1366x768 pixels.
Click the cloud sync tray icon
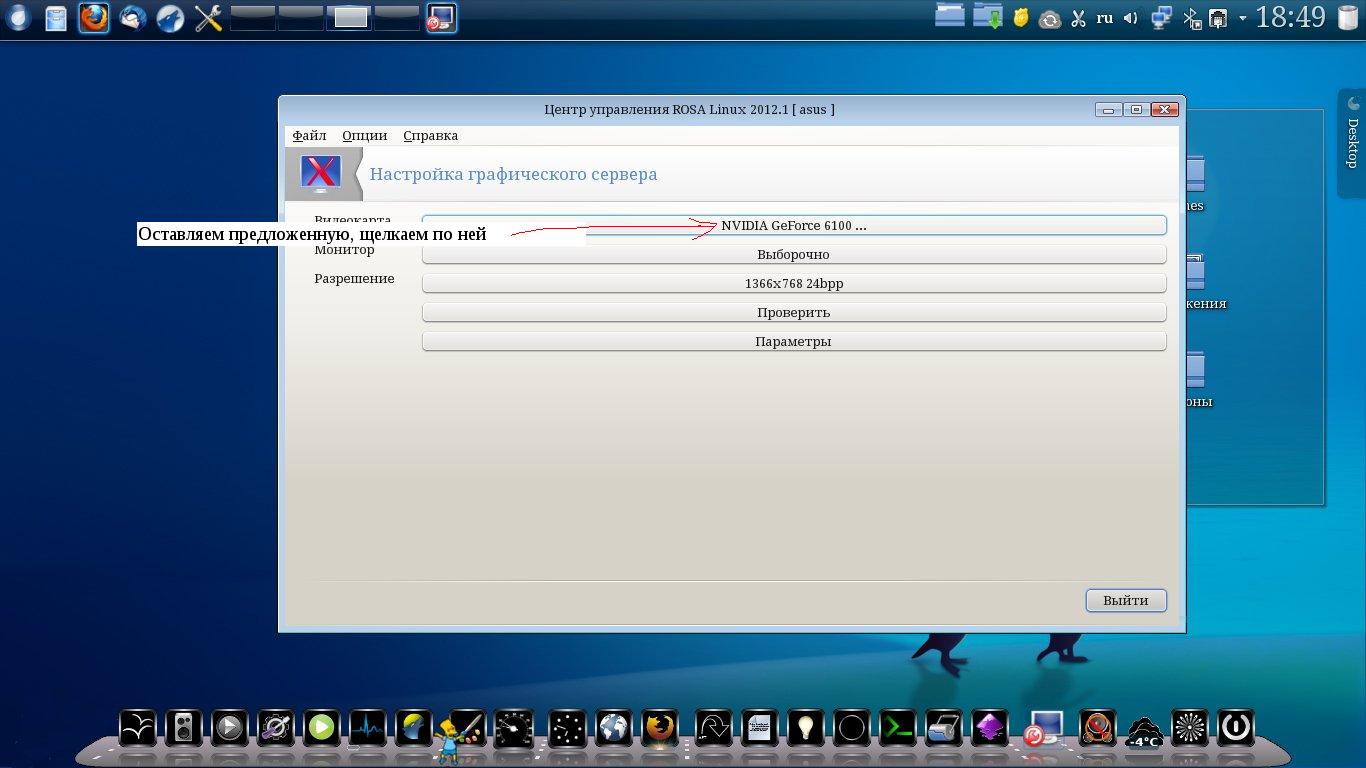(1050, 19)
